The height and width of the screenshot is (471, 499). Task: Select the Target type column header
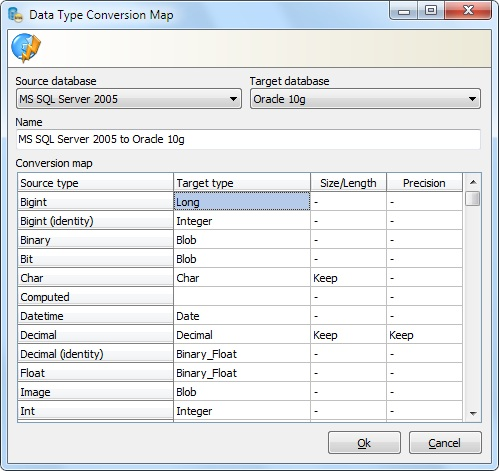coord(242,183)
